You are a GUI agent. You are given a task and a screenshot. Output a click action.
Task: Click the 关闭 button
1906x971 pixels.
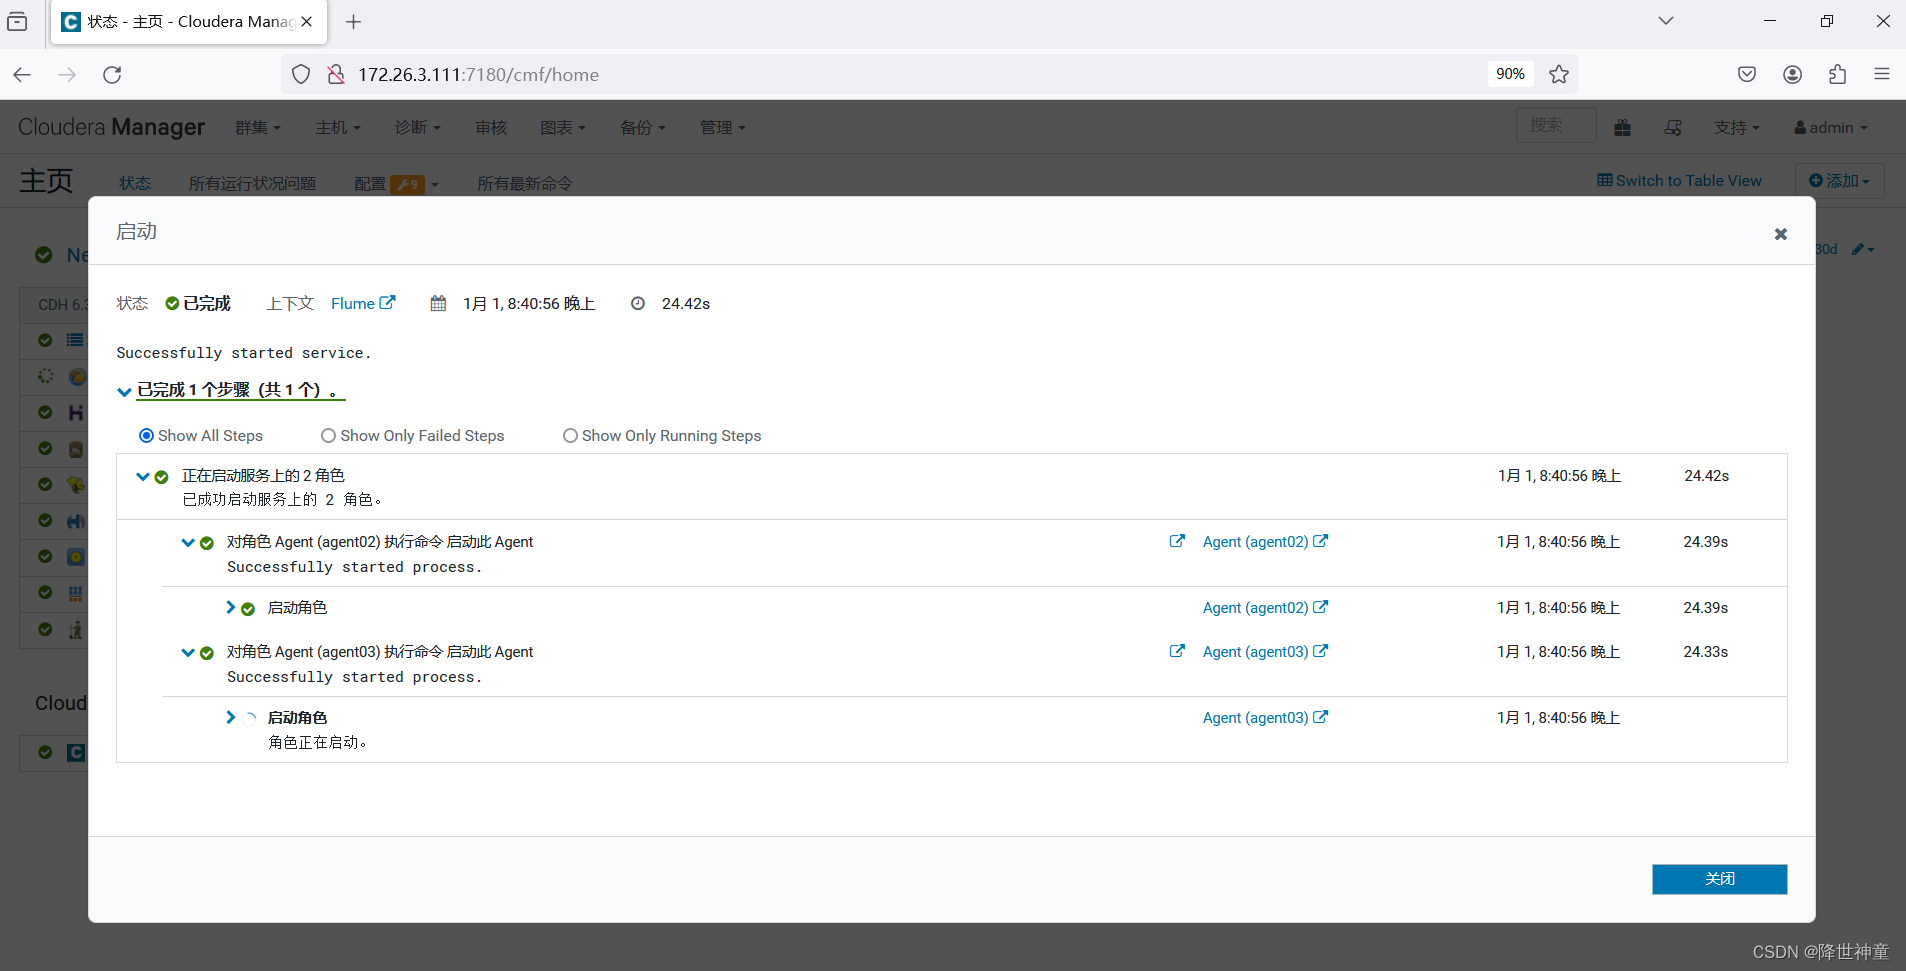[1719, 879]
